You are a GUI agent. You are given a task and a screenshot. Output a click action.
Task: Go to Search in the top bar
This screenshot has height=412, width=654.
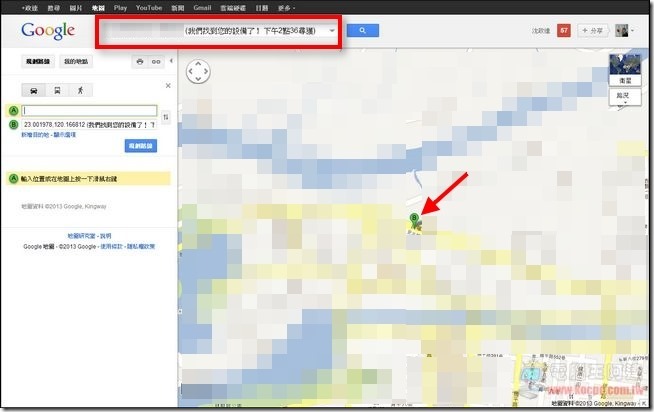tap(53, 8)
